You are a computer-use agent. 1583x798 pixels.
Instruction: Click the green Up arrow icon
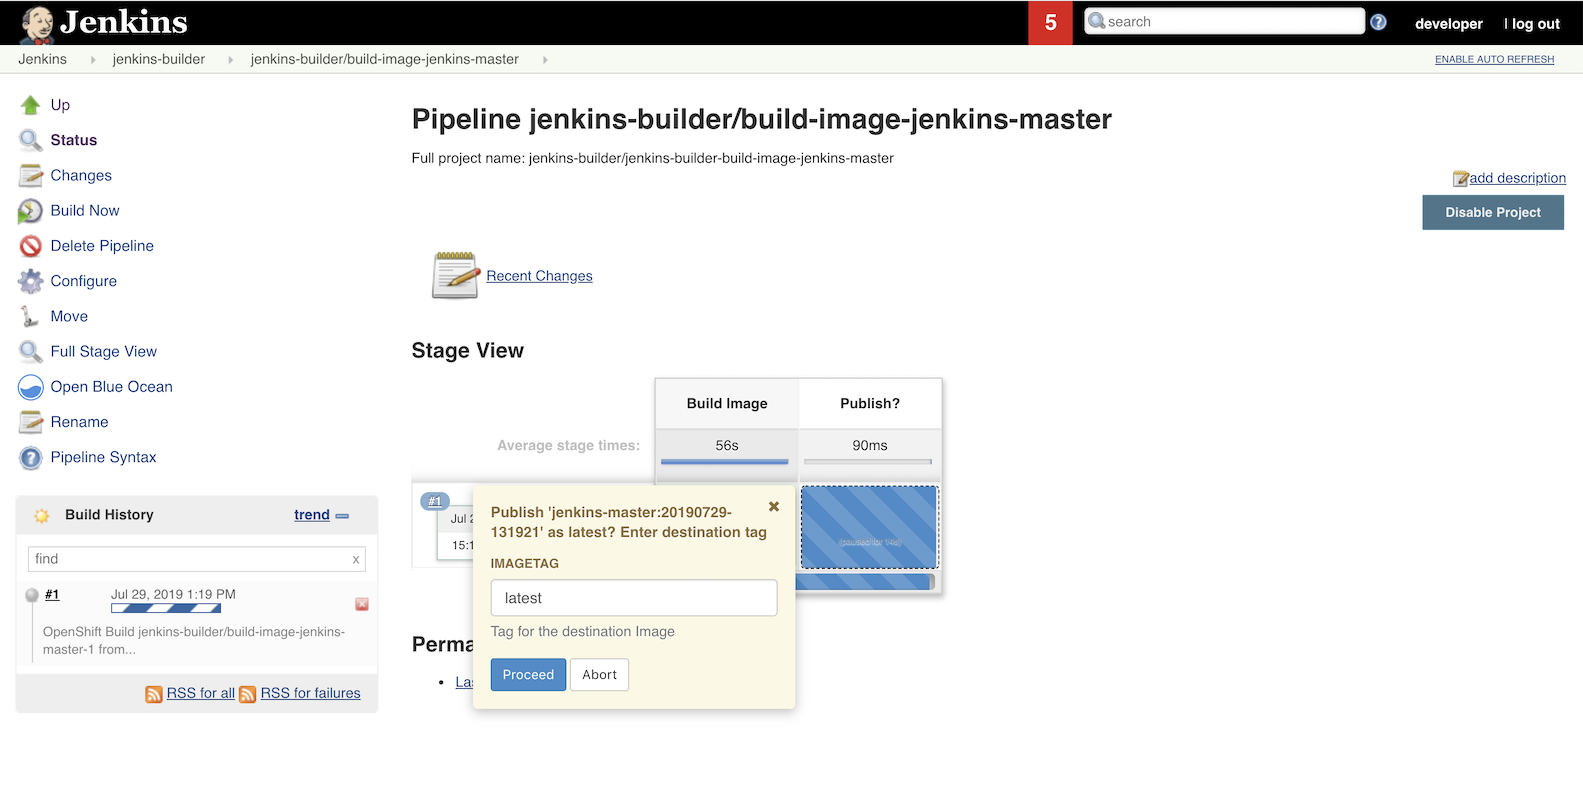[x=31, y=105]
